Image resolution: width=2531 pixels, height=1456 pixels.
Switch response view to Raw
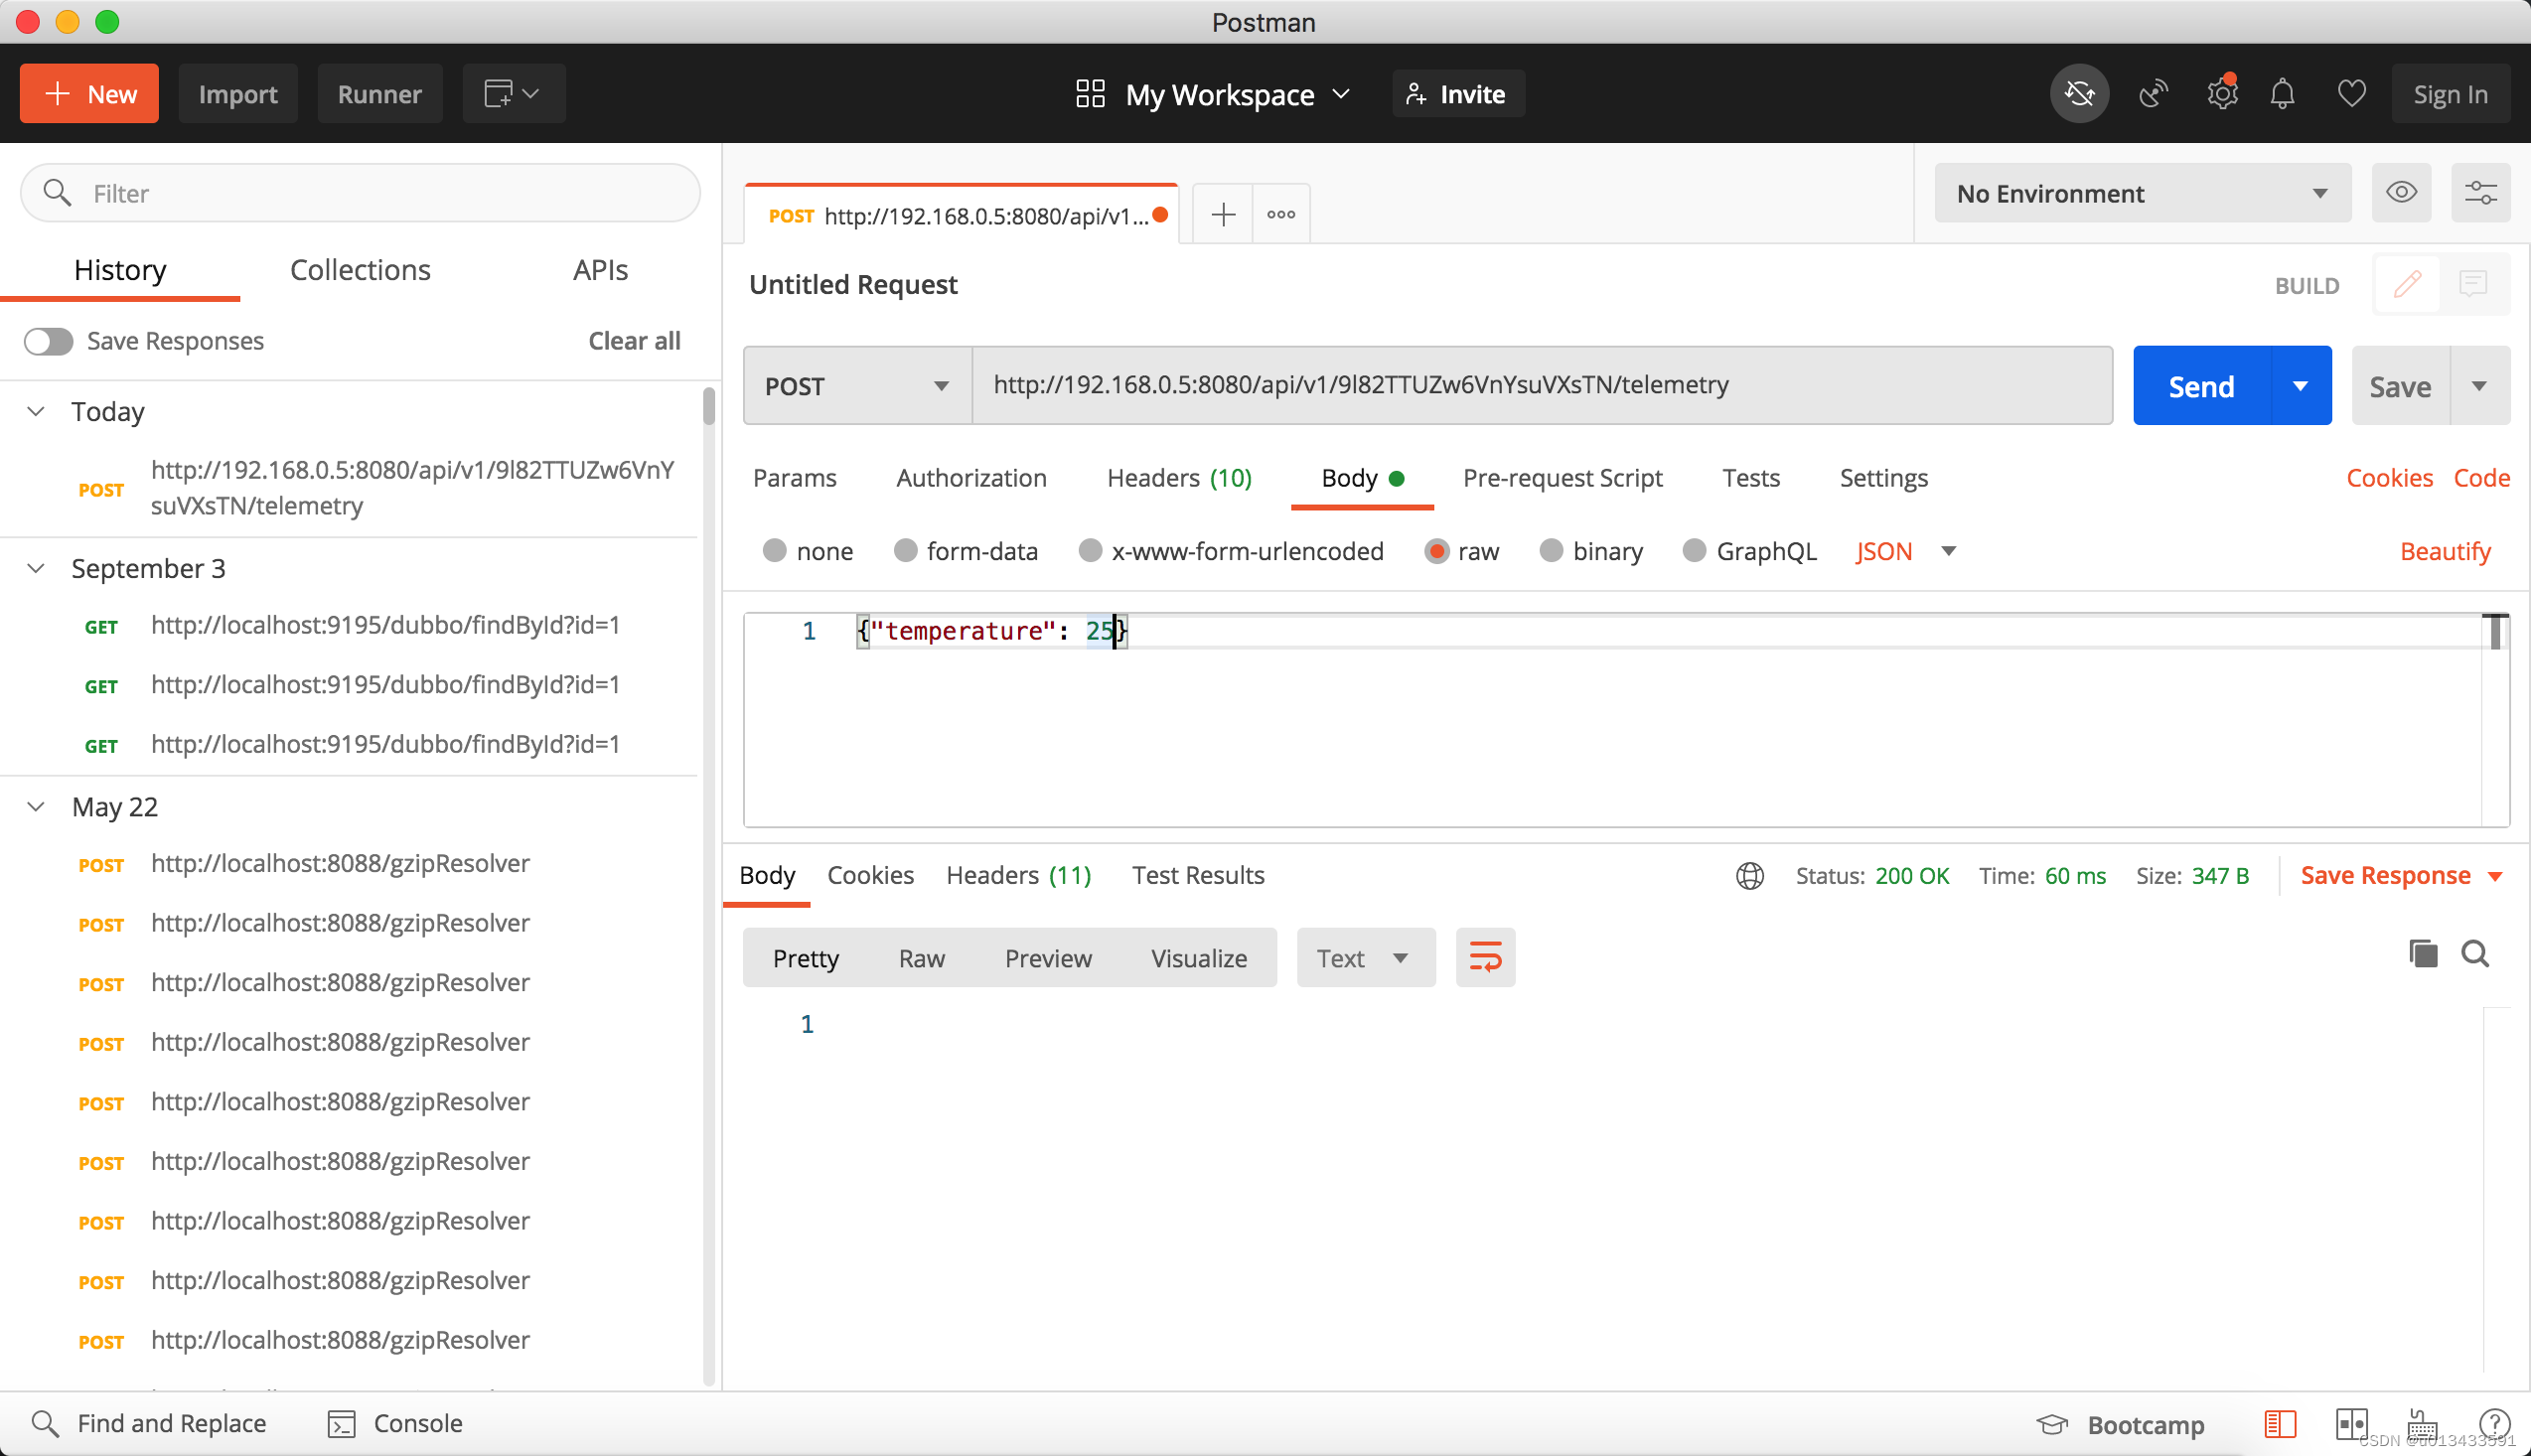point(921,958)
